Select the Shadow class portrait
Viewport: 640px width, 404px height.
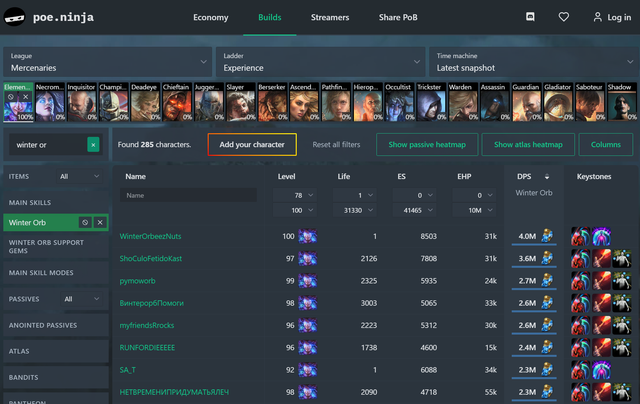coord(622,102)
